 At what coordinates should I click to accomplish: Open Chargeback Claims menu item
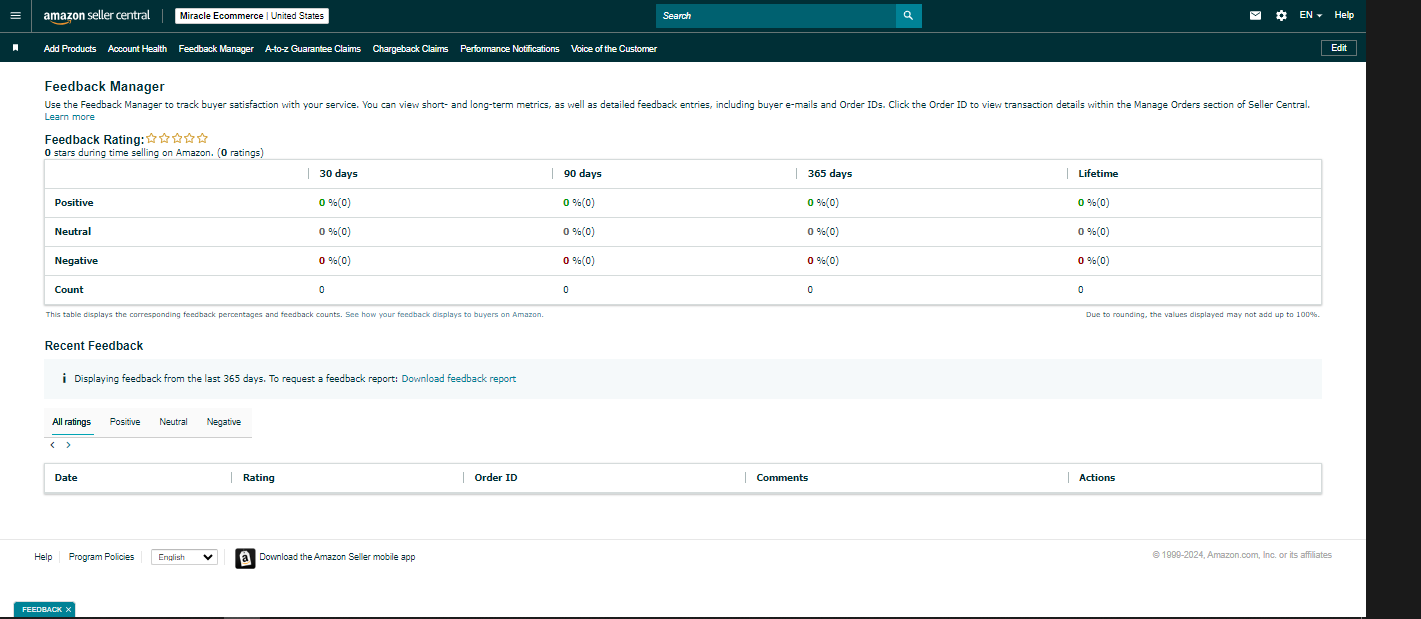click(410, 49)
